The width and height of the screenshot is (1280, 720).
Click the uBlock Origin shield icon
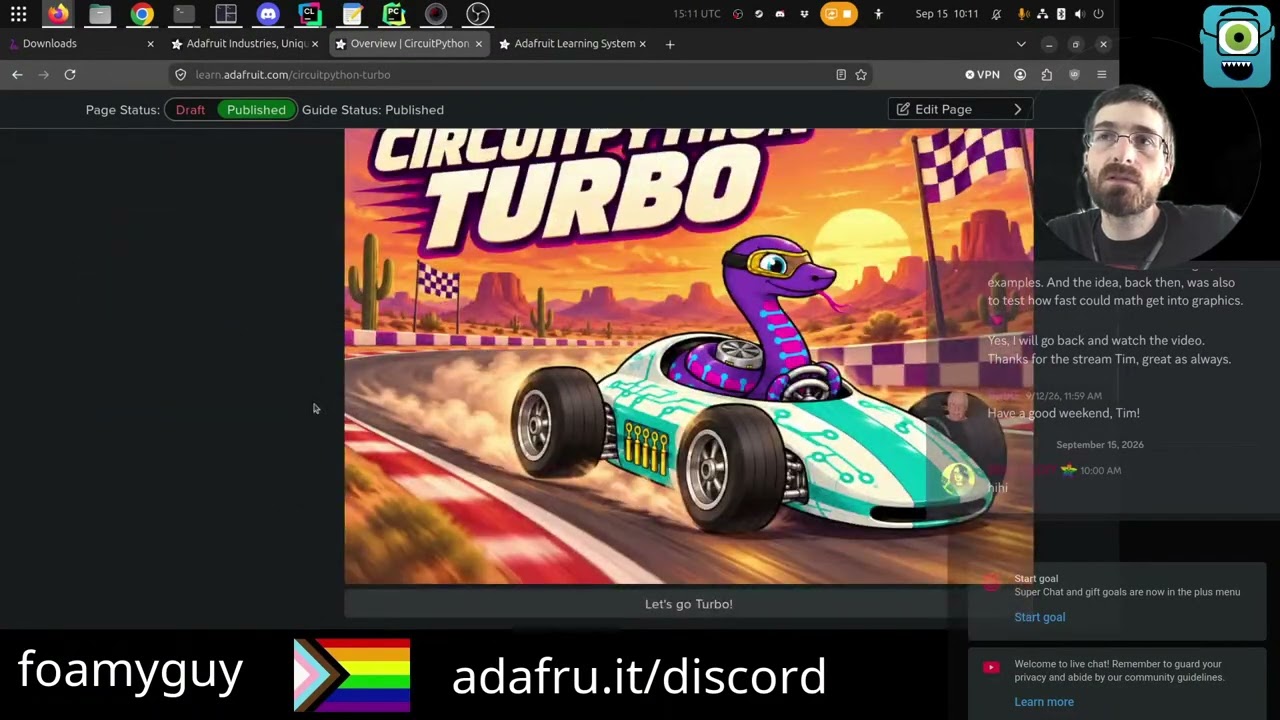[x=1074, y=74]
